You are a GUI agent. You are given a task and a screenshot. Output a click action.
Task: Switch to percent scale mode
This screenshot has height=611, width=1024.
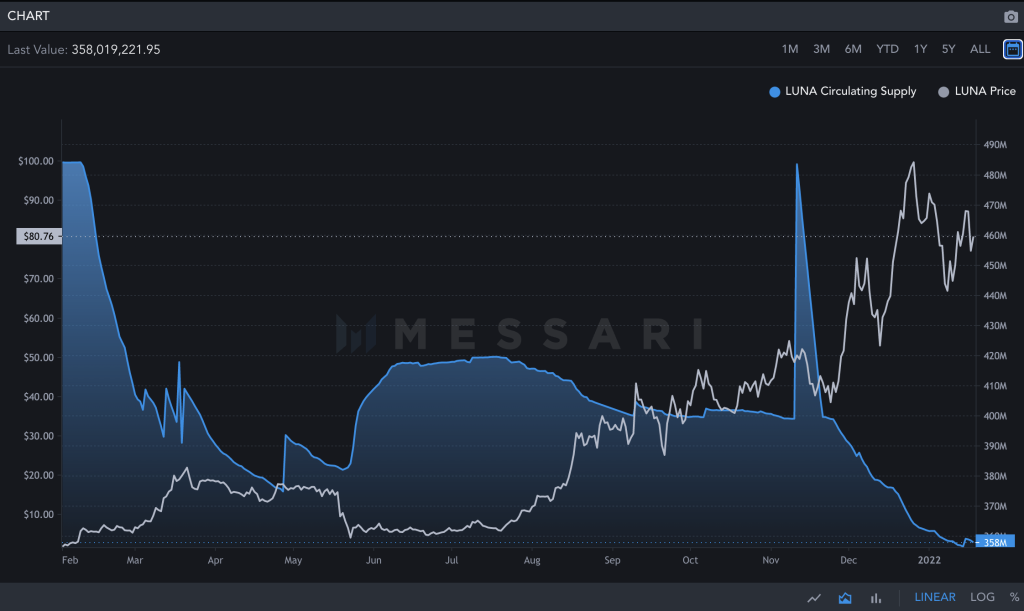[1014, 597]
